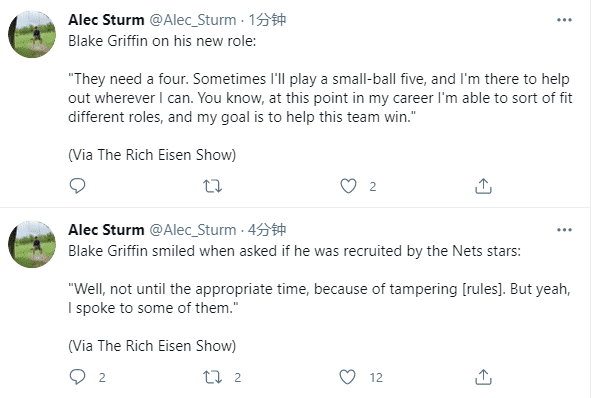
Task: Open the more options menu on first tweet
Action: [x=564, y=20]
